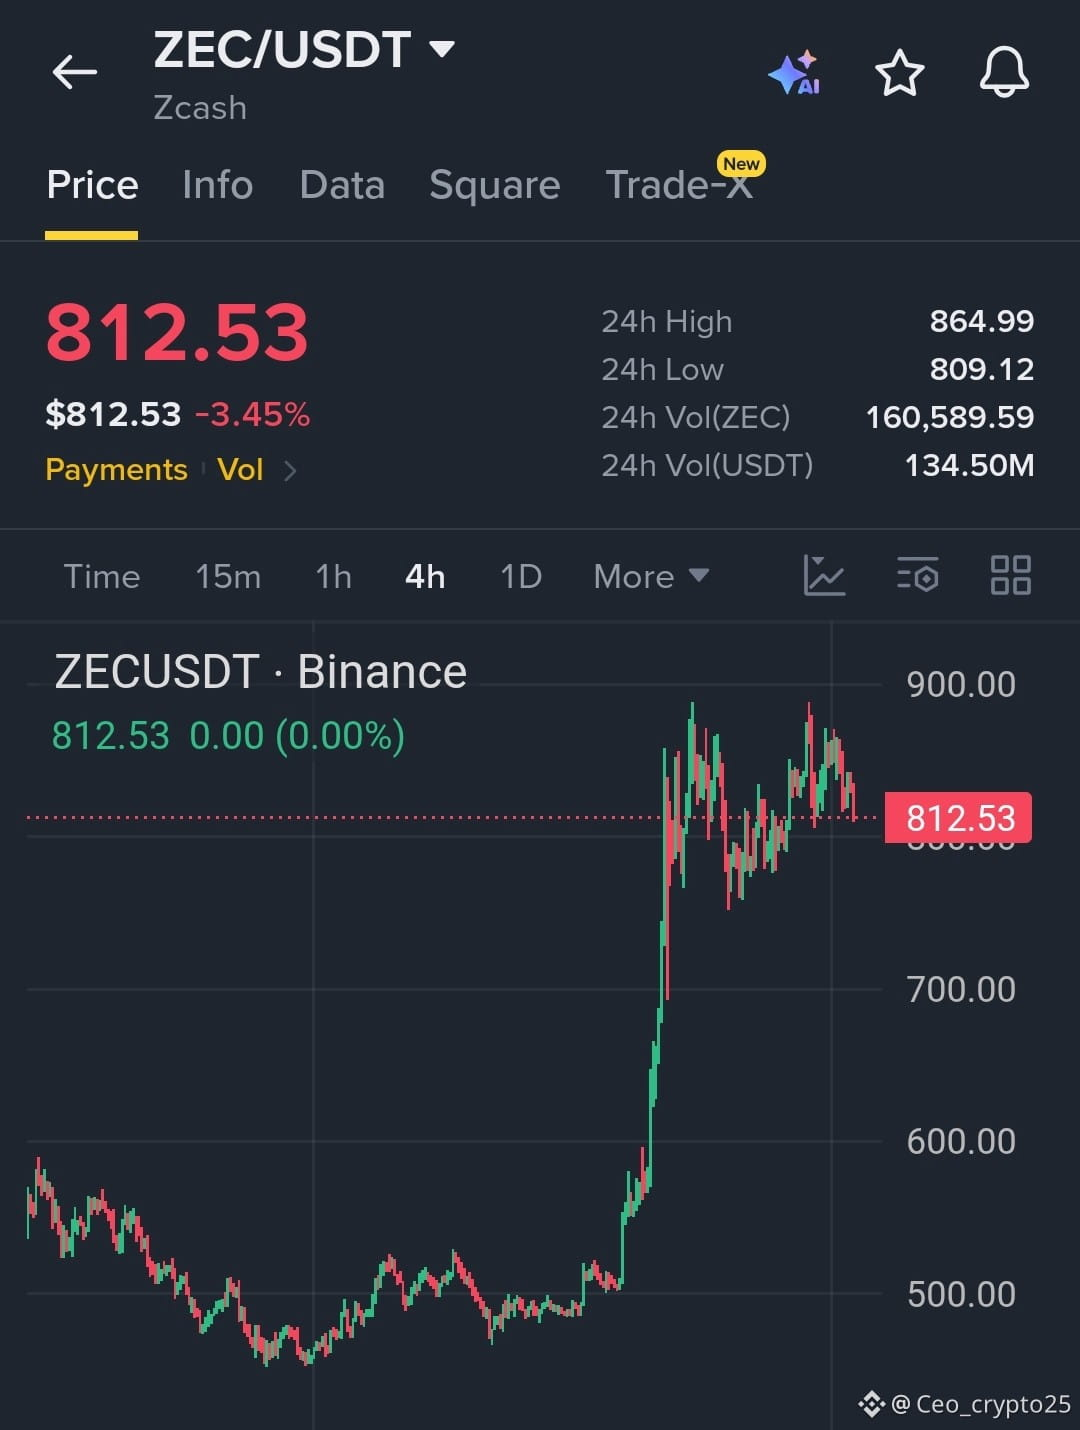Tap the back arrow icon

75,72
